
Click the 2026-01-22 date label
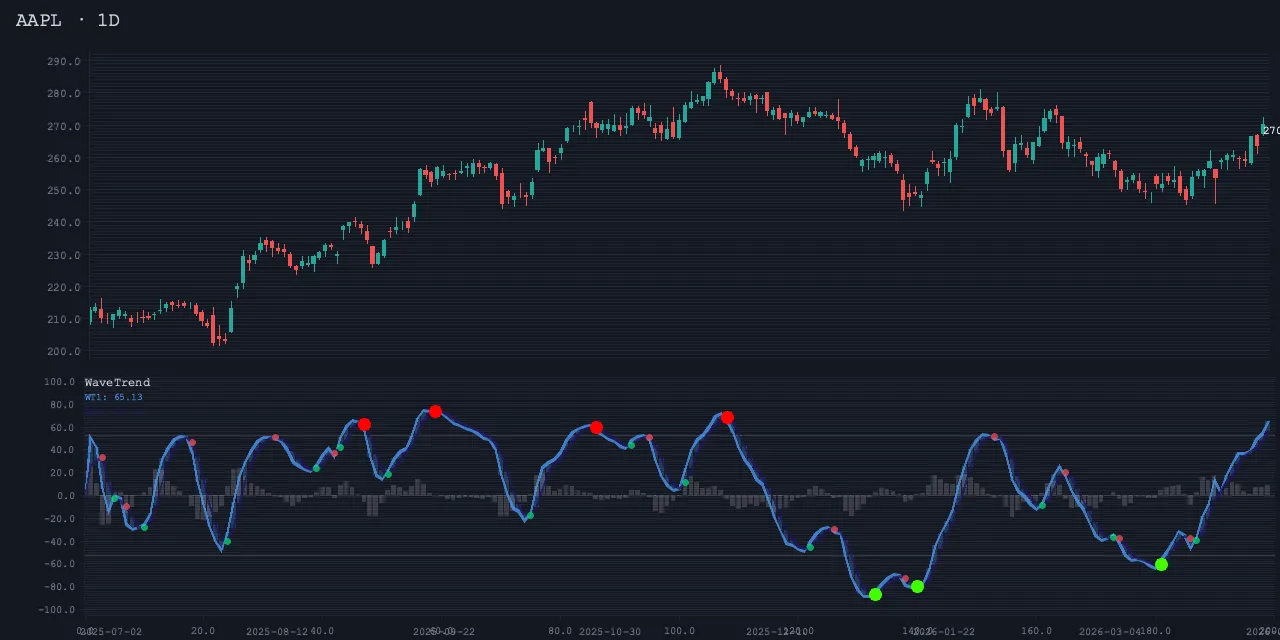[943, 632]
